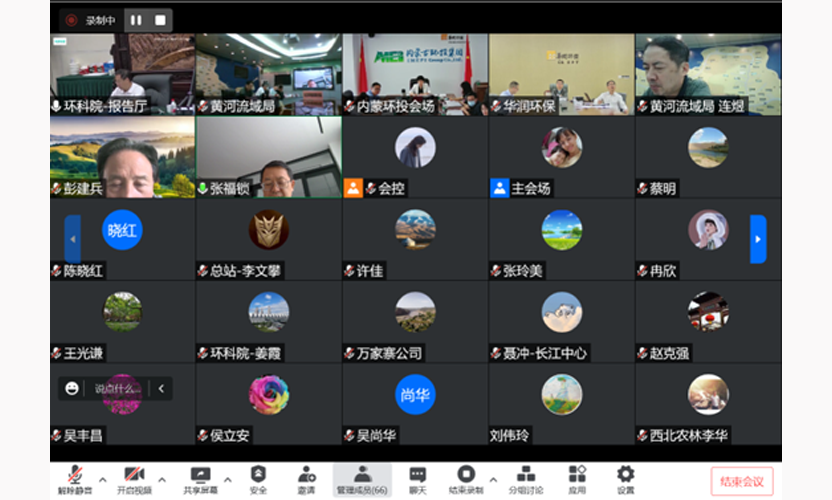
Task: Open Settings (设置) gear icon
Action: [625, 476]
